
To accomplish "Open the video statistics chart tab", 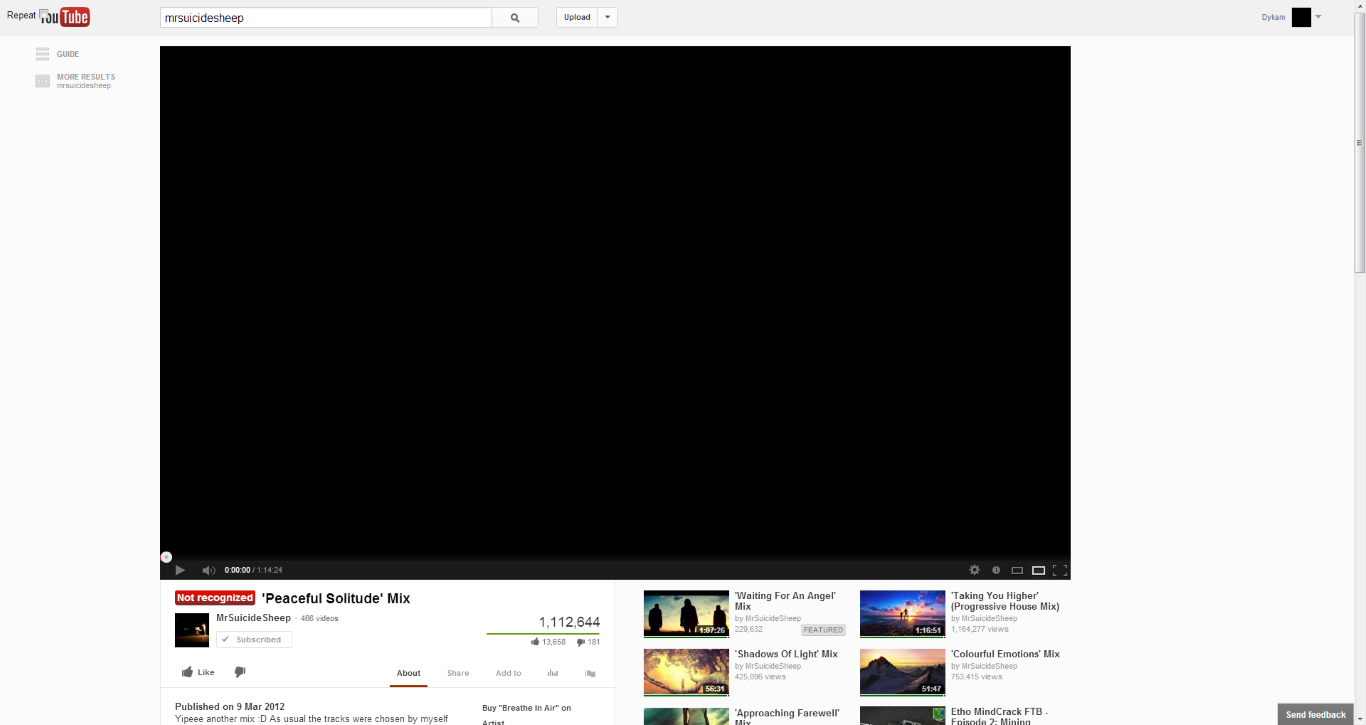I will (x=553, y=673).
